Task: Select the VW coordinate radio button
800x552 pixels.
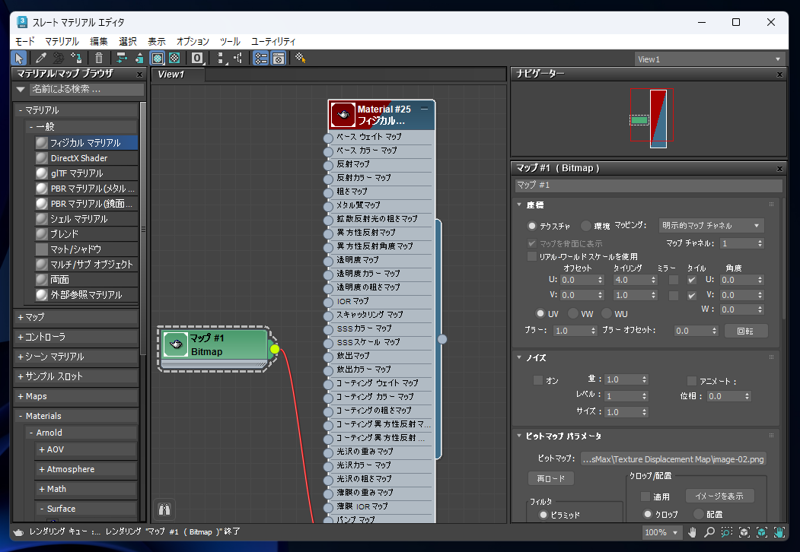Action: (x=573, y=313)
